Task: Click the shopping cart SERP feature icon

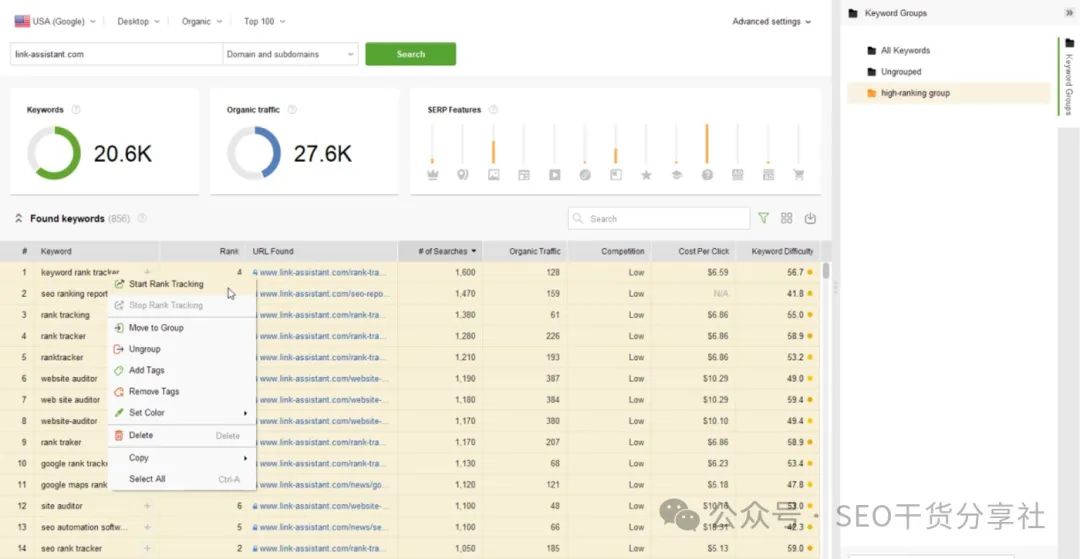Action: click(x=799, y=175)
